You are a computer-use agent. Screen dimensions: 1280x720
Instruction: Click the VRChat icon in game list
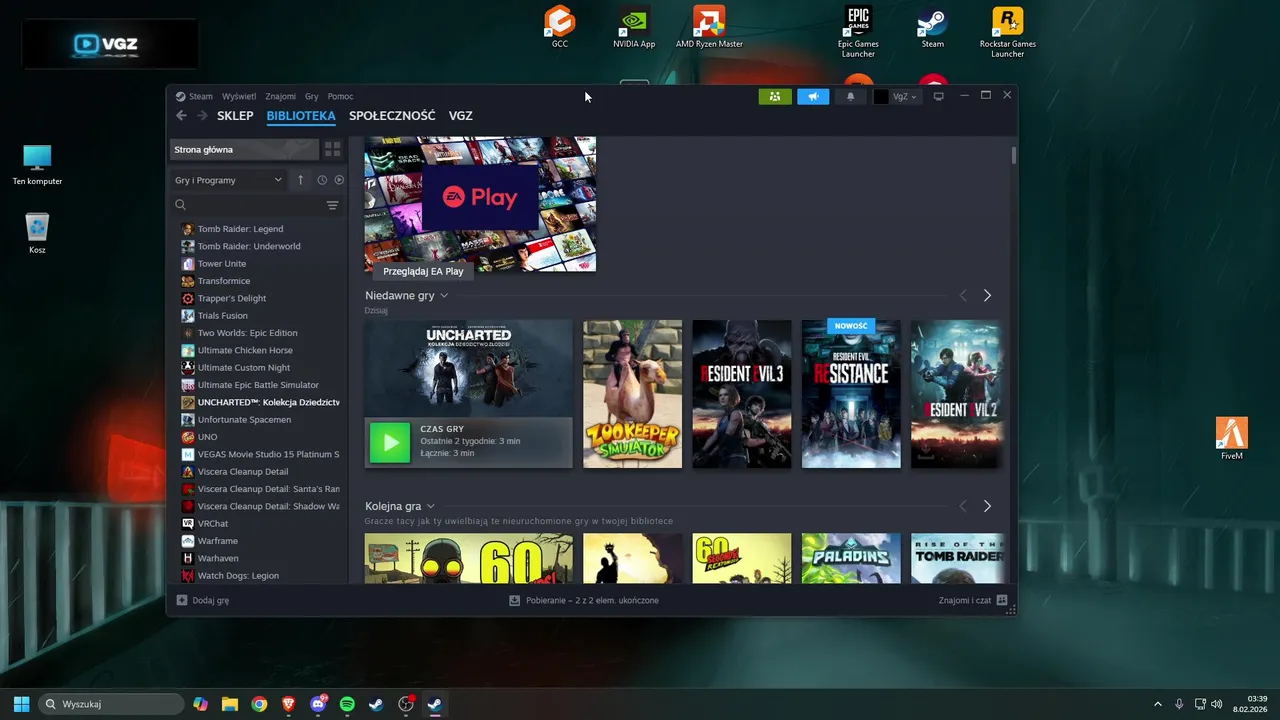pyautogui.click(x=188, y=524)
